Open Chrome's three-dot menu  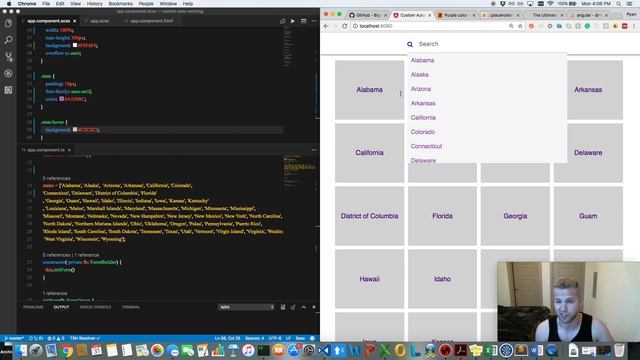(634, 26)
